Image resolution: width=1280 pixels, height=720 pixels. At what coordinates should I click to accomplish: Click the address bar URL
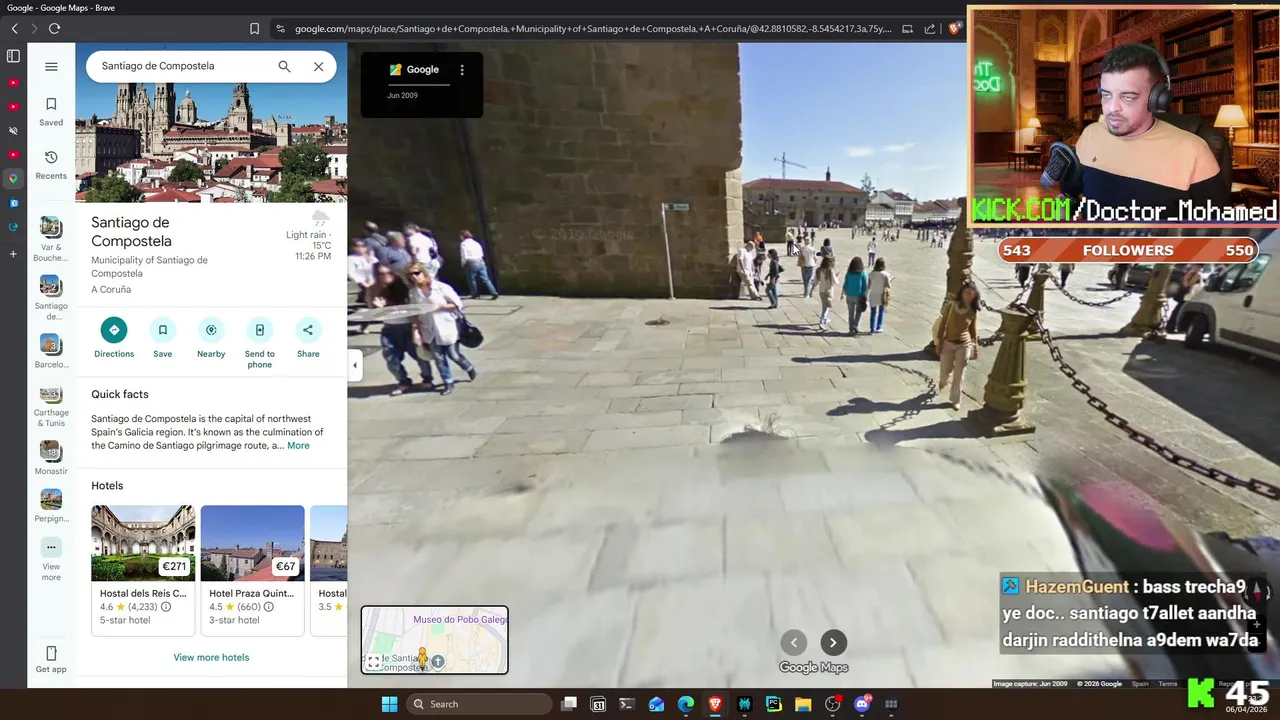[x=593, y=29]
